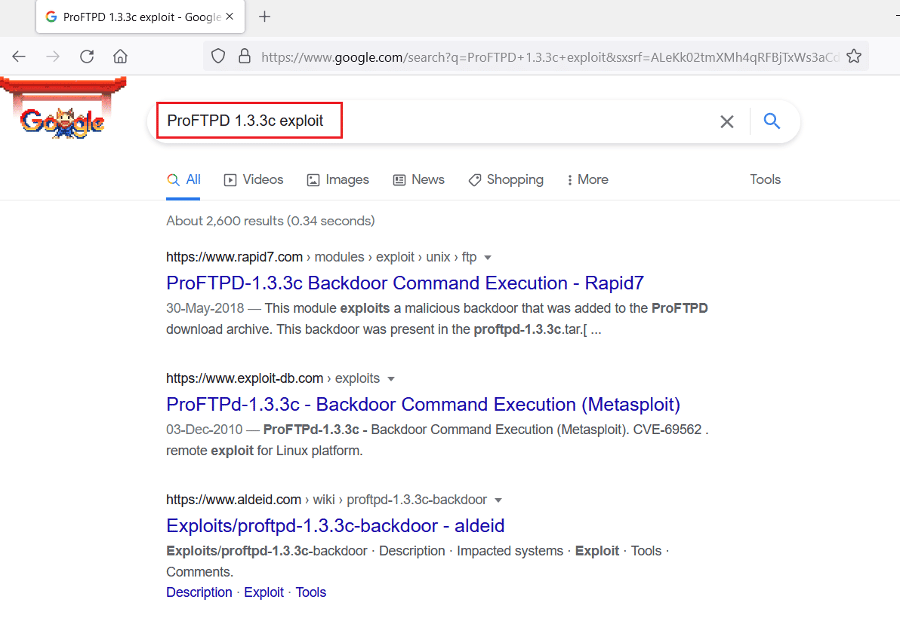Expand the exploit-db.com result dropdown arrow
Screen dimensions: 900x624
point(391,379)
